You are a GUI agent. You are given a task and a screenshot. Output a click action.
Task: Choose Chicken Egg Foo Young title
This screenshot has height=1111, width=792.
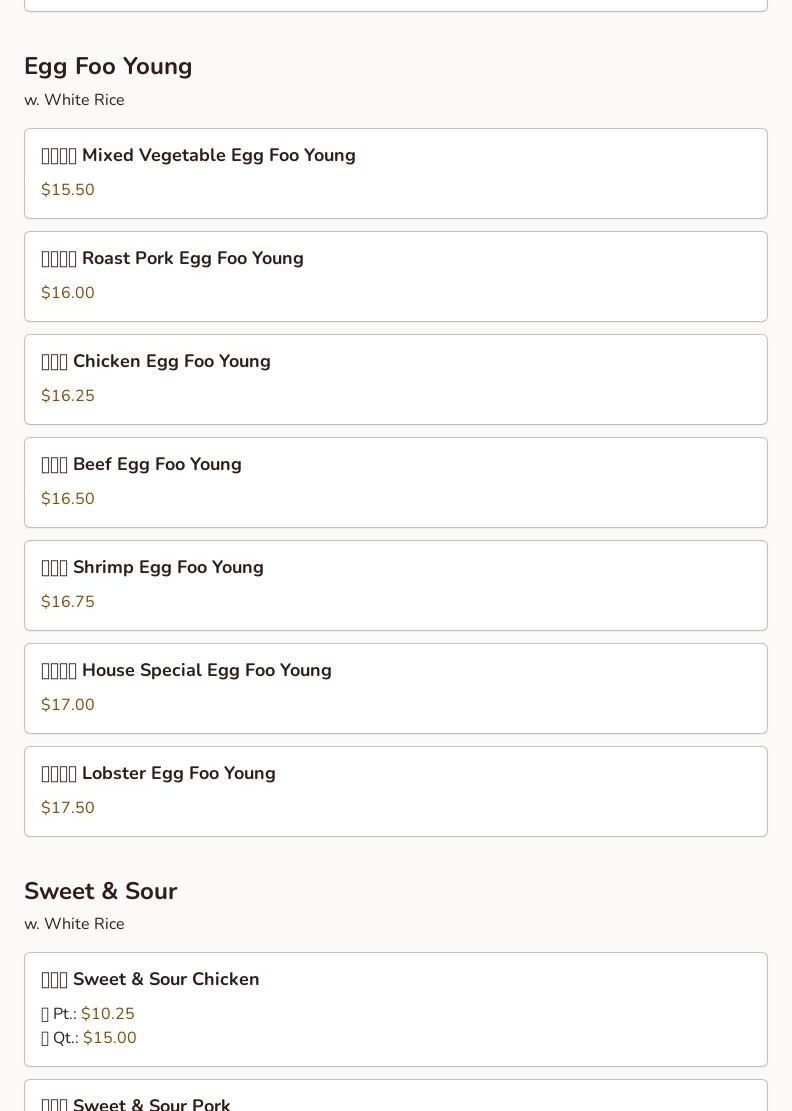pyautogui.click(x=171, y=361)
